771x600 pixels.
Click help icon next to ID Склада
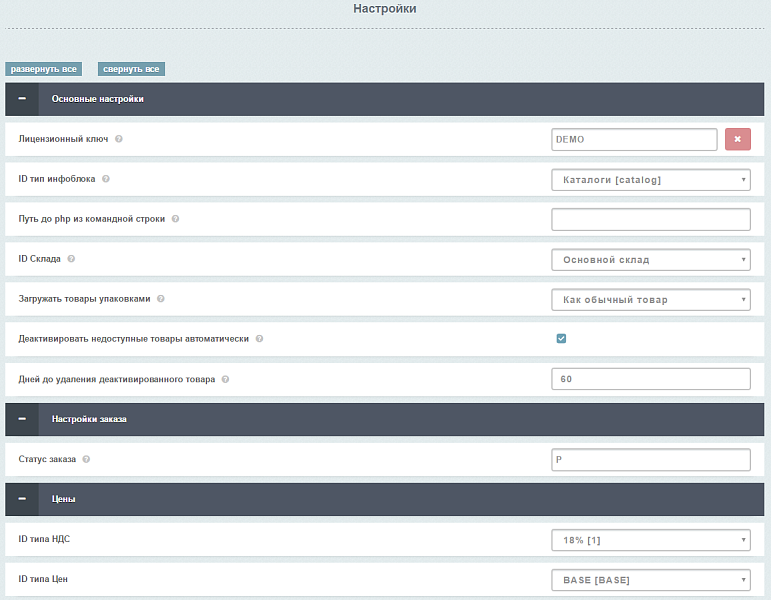point(71,259)
